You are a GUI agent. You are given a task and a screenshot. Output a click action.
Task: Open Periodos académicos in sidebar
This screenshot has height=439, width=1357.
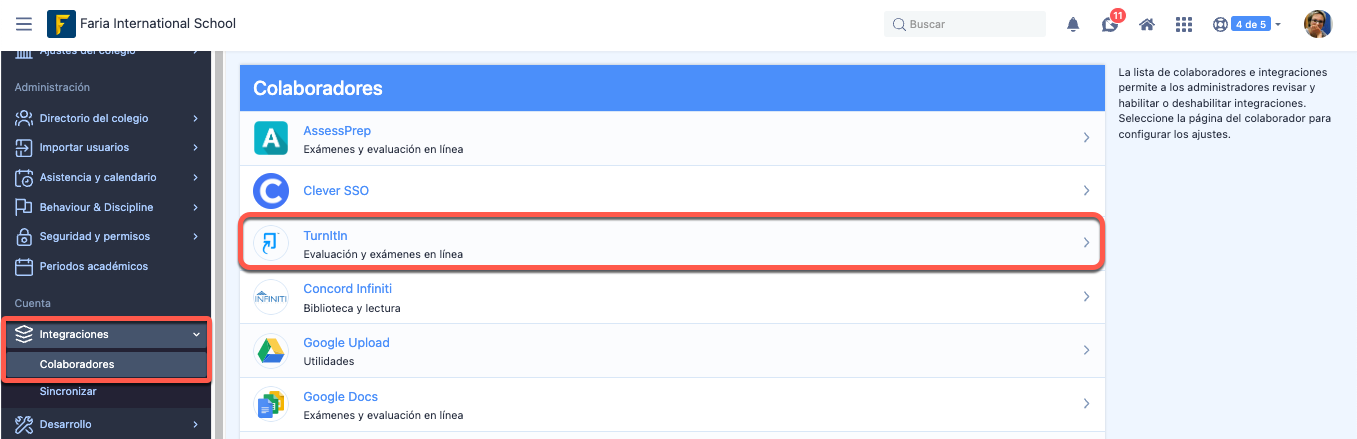point(93,267)
